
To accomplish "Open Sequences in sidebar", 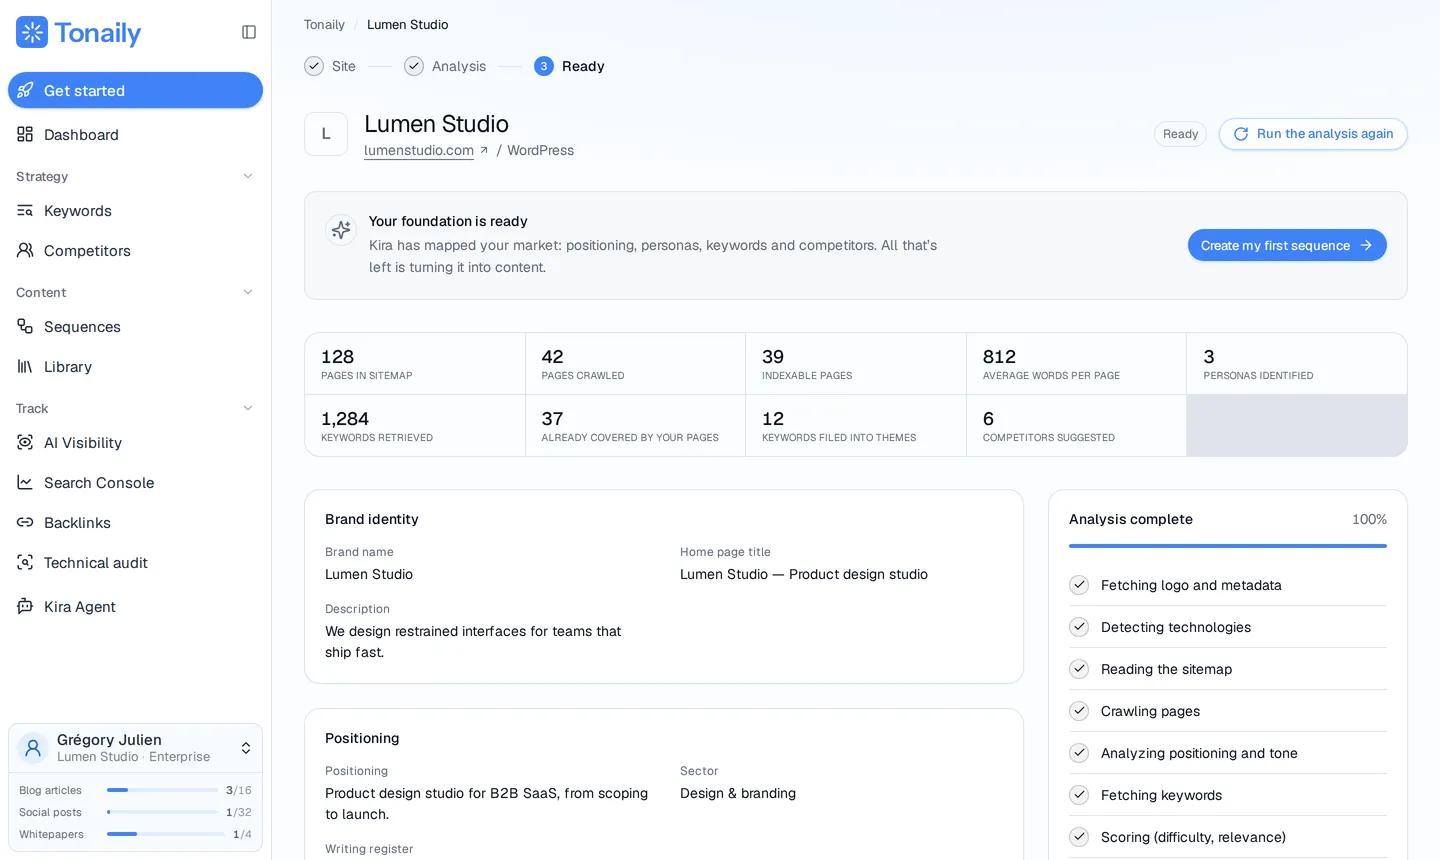I will click(x=135, y=327).
